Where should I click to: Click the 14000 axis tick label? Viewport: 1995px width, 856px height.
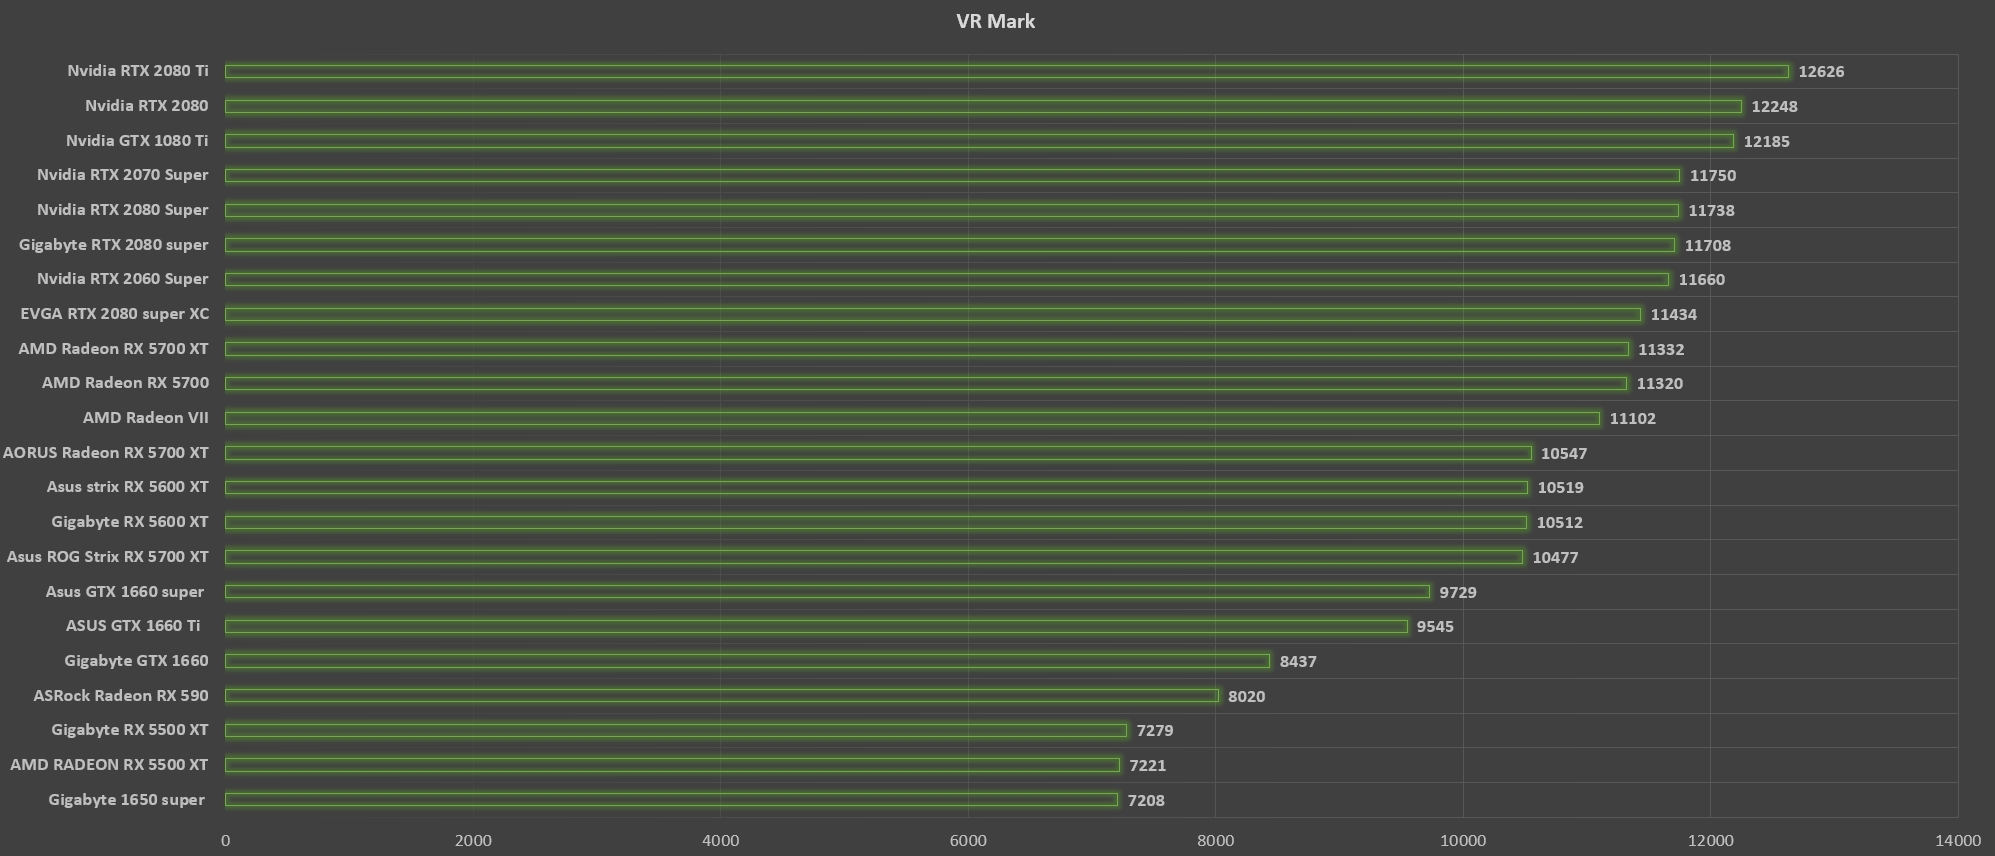click(x=1958, y=841)
